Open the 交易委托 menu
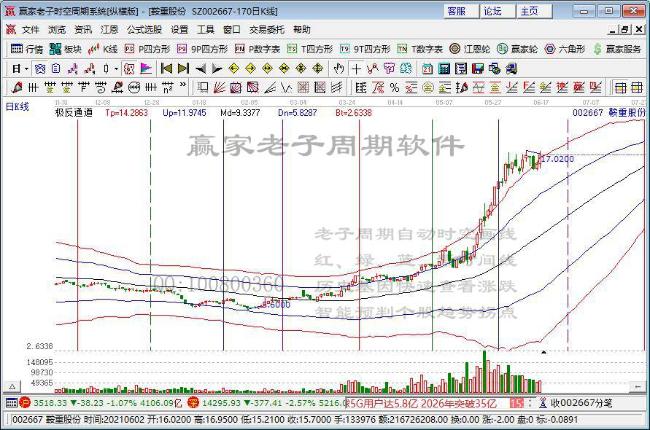Screen dimensions: 650x430 pos(267,29)
